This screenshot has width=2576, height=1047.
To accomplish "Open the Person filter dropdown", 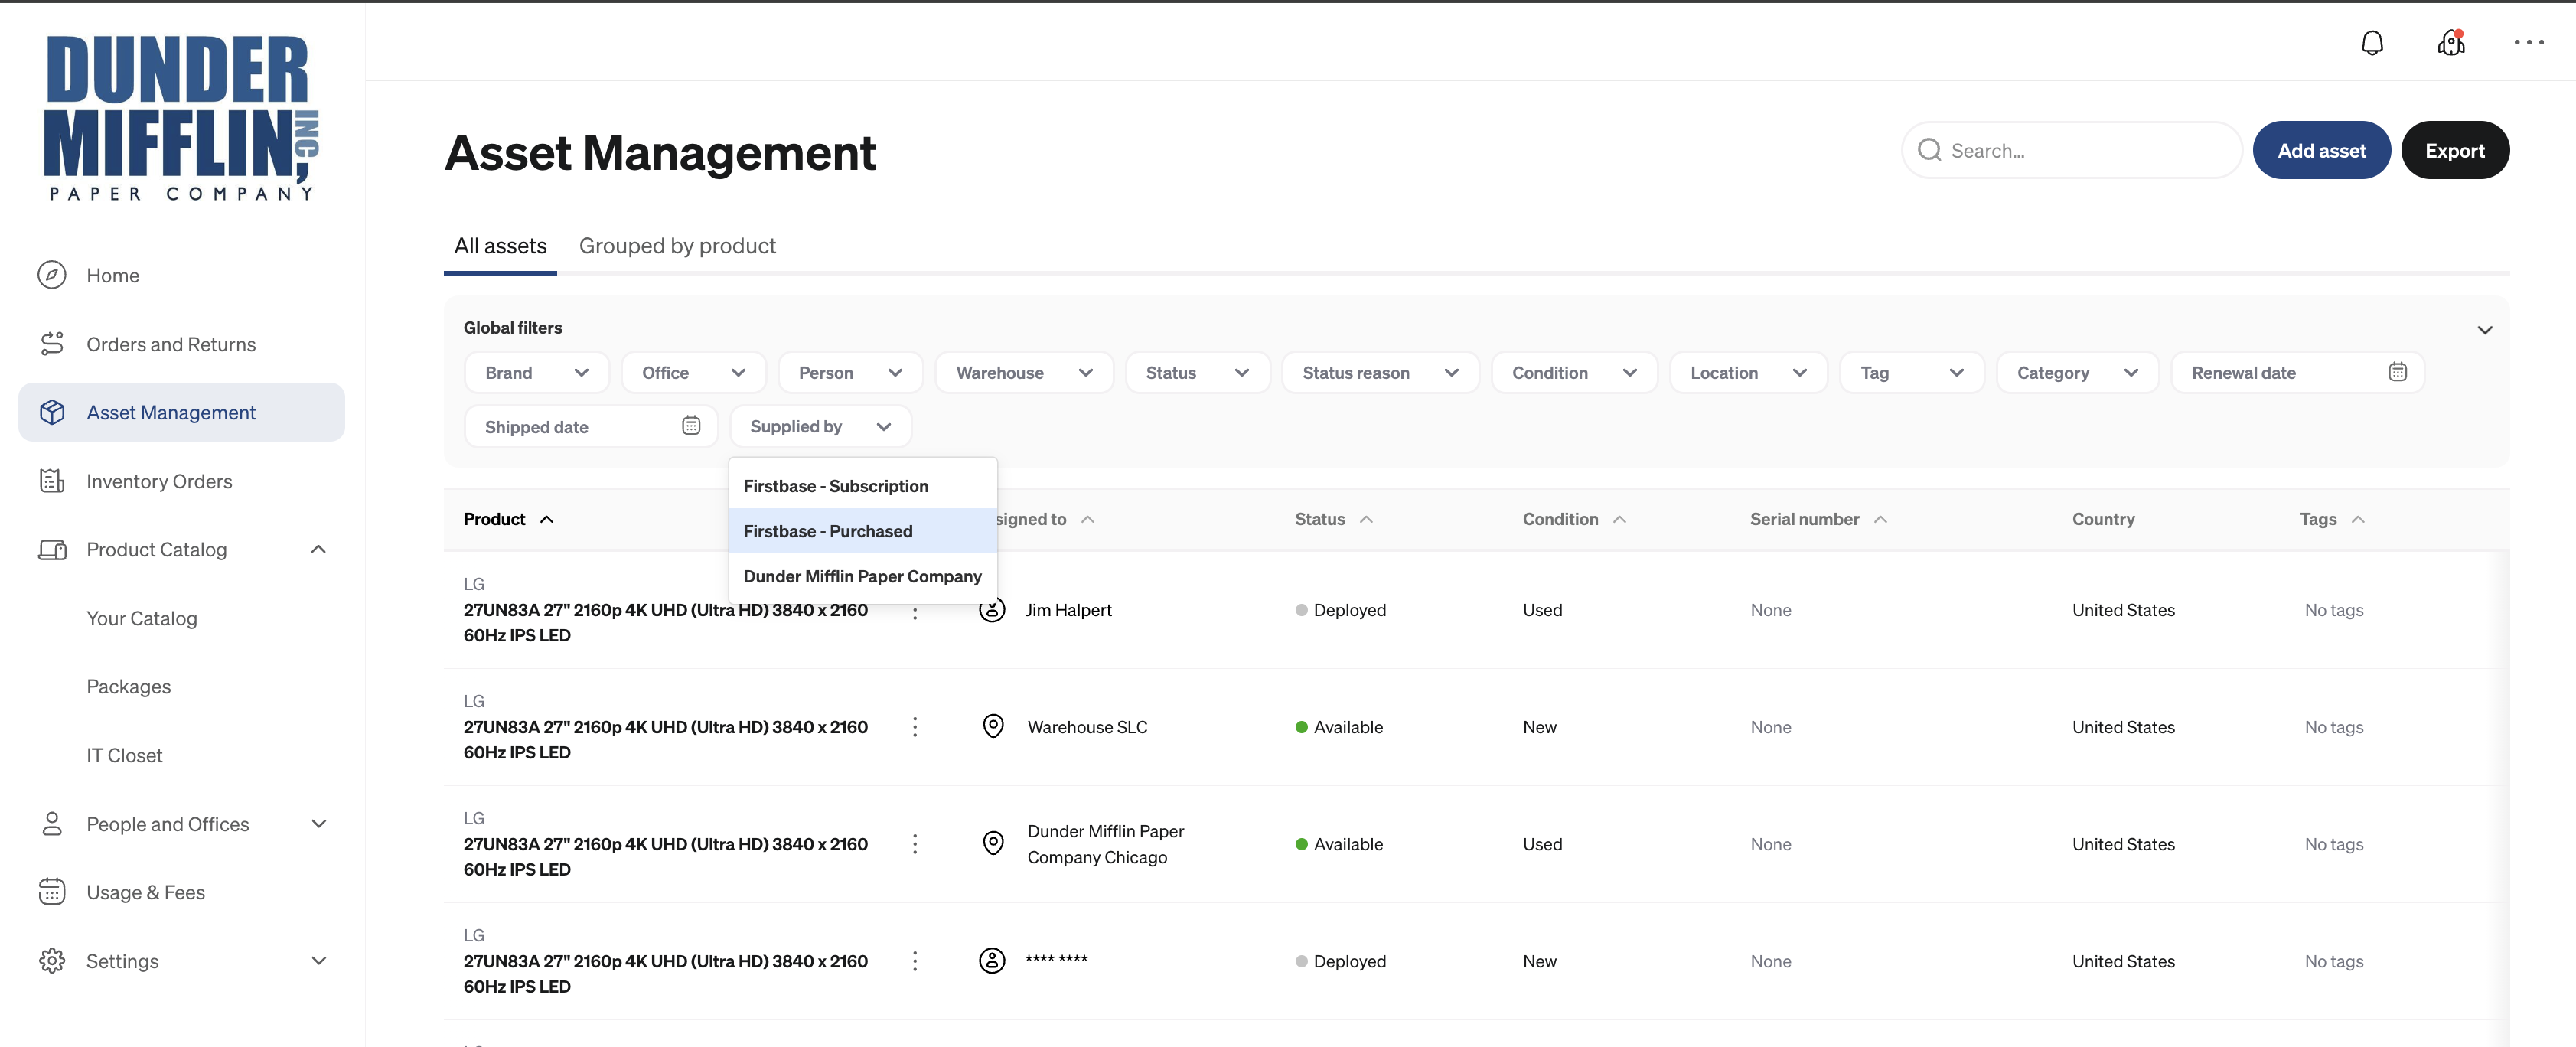I will pyautogui.click(x=850, y=372).
